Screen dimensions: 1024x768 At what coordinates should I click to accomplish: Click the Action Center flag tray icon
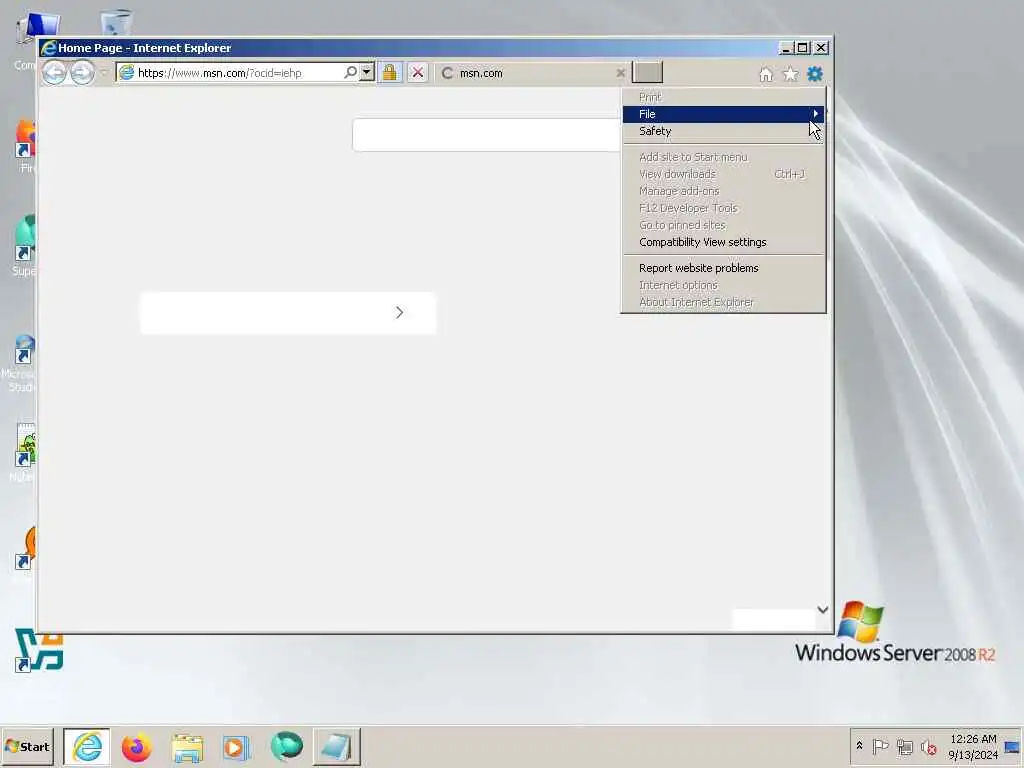tap(880, 746)
